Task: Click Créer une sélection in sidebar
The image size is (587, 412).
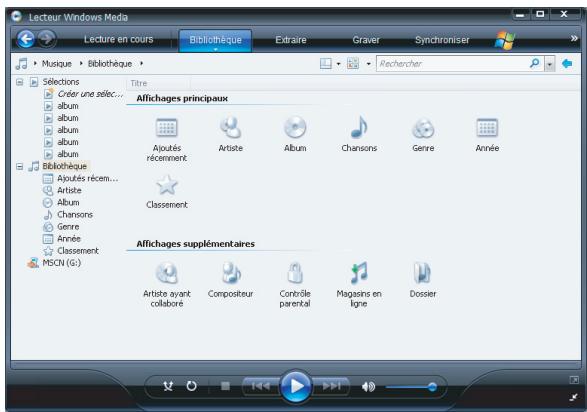Action: point(90,94)
